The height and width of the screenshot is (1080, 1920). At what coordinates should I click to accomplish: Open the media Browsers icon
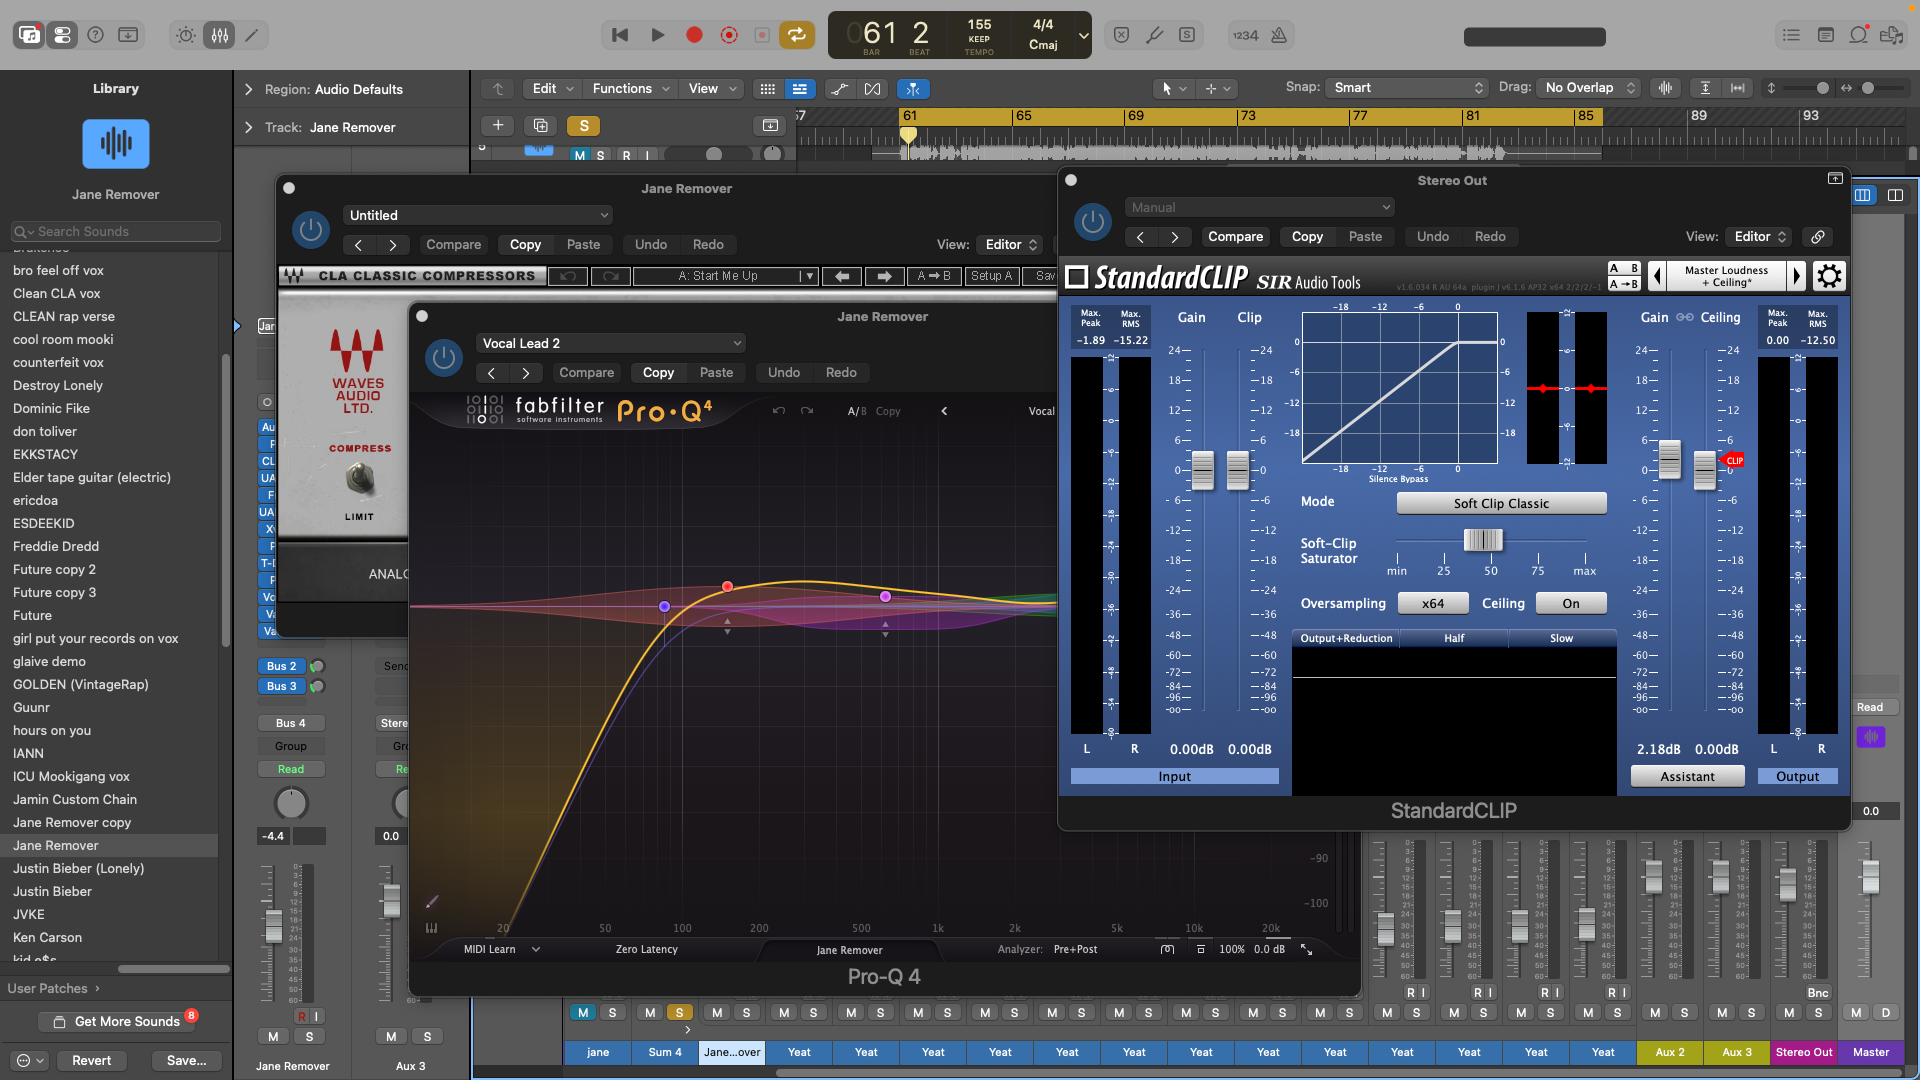click(x=1891, y=35)
